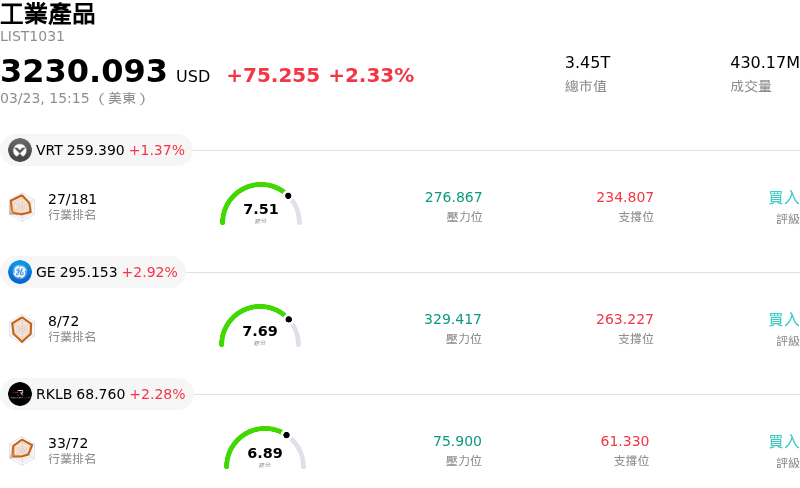Open the radar chart icon for RKLB

pyautogui.click(x=21, y=450)
